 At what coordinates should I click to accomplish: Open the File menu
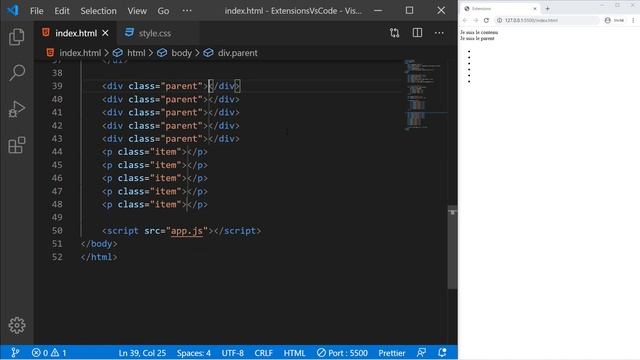(36, 11)
